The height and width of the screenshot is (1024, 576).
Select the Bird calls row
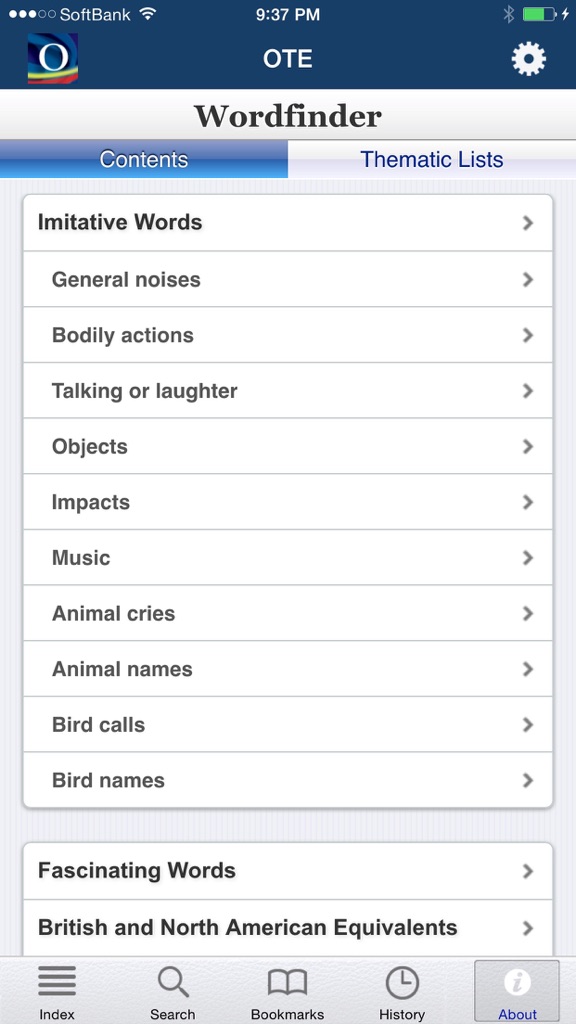click(x=288, y=725)
